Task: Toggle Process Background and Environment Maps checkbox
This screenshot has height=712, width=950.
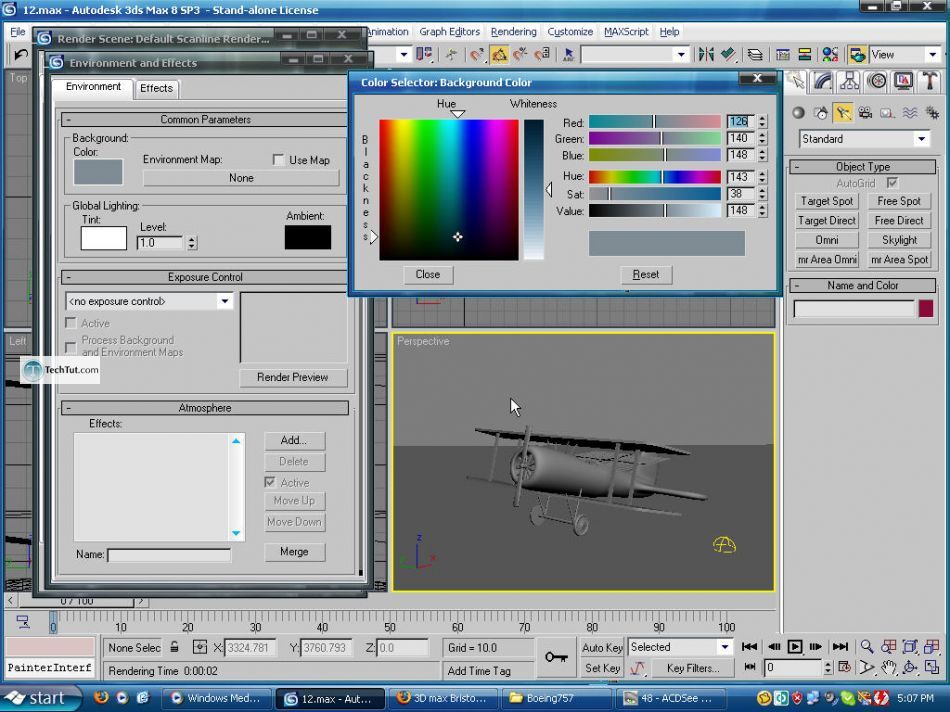Action: pyautogui.click(x=71, y=347)
